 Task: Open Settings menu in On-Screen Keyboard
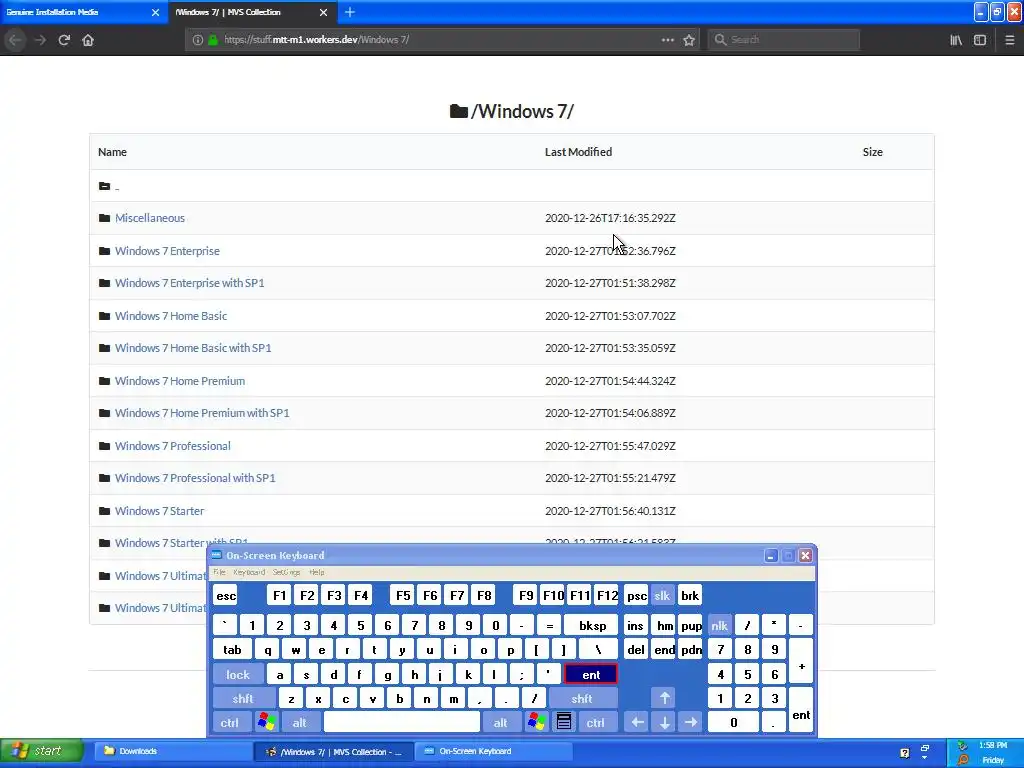click(286, 572)
